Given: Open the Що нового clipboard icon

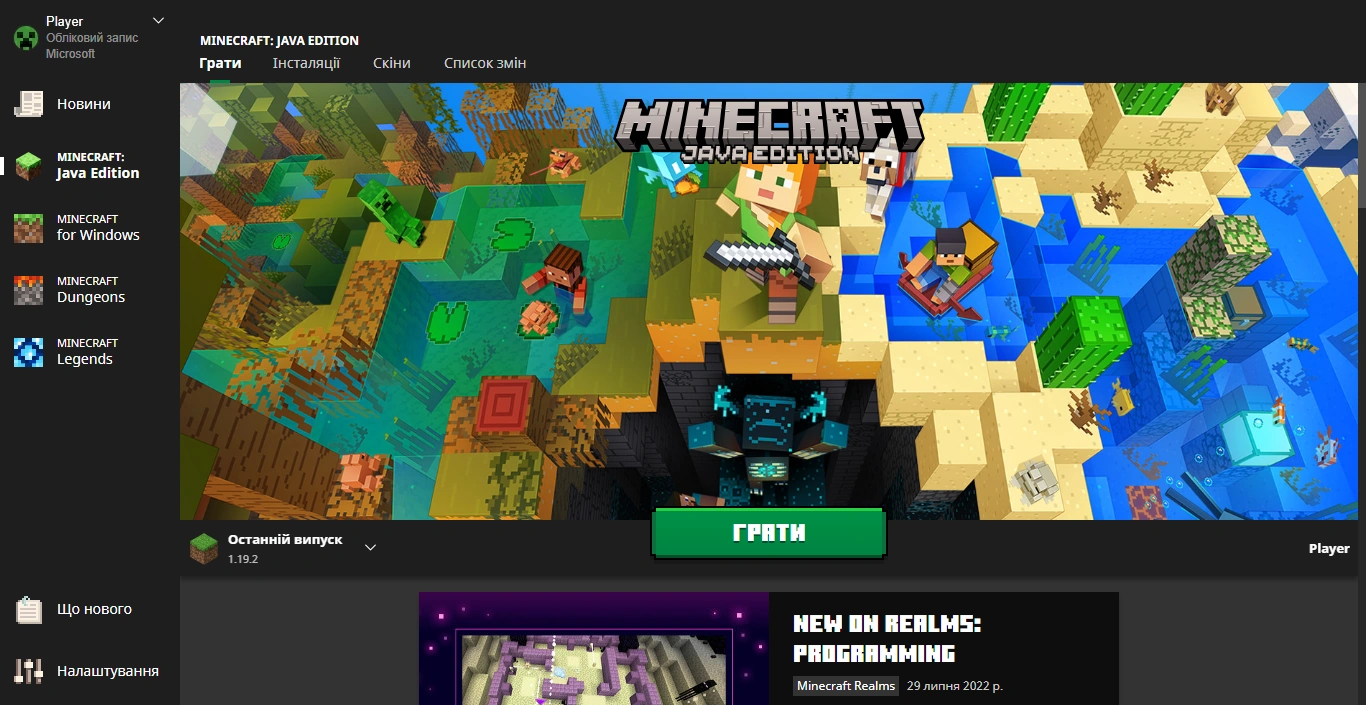Looking at the screenshot, I should click(29, 610).
